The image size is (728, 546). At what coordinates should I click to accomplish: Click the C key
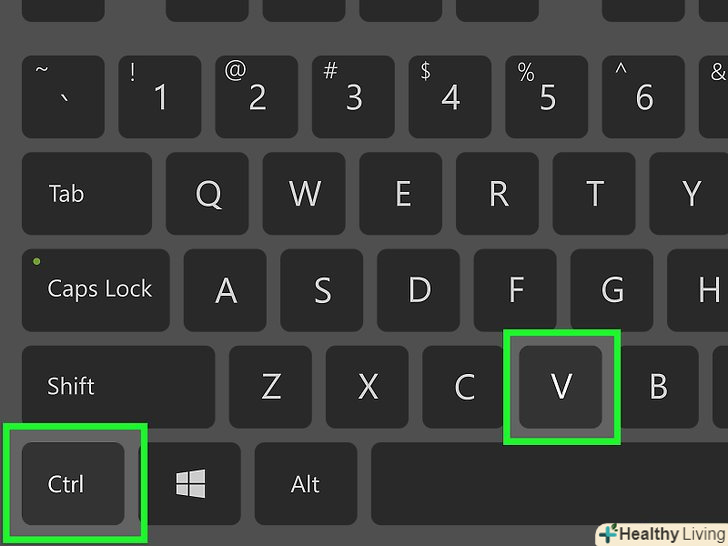464,387
